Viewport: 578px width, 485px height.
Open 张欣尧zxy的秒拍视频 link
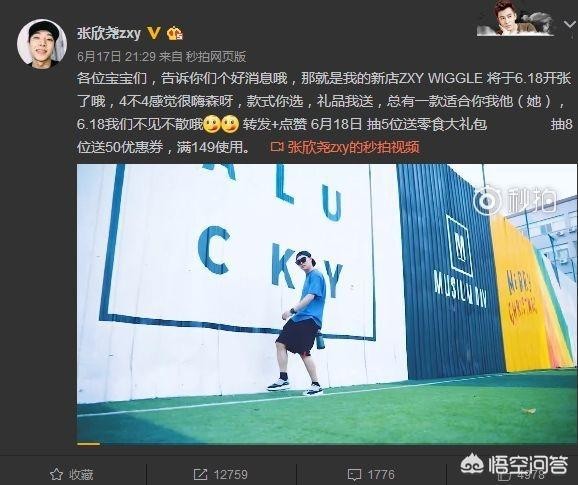354,147
